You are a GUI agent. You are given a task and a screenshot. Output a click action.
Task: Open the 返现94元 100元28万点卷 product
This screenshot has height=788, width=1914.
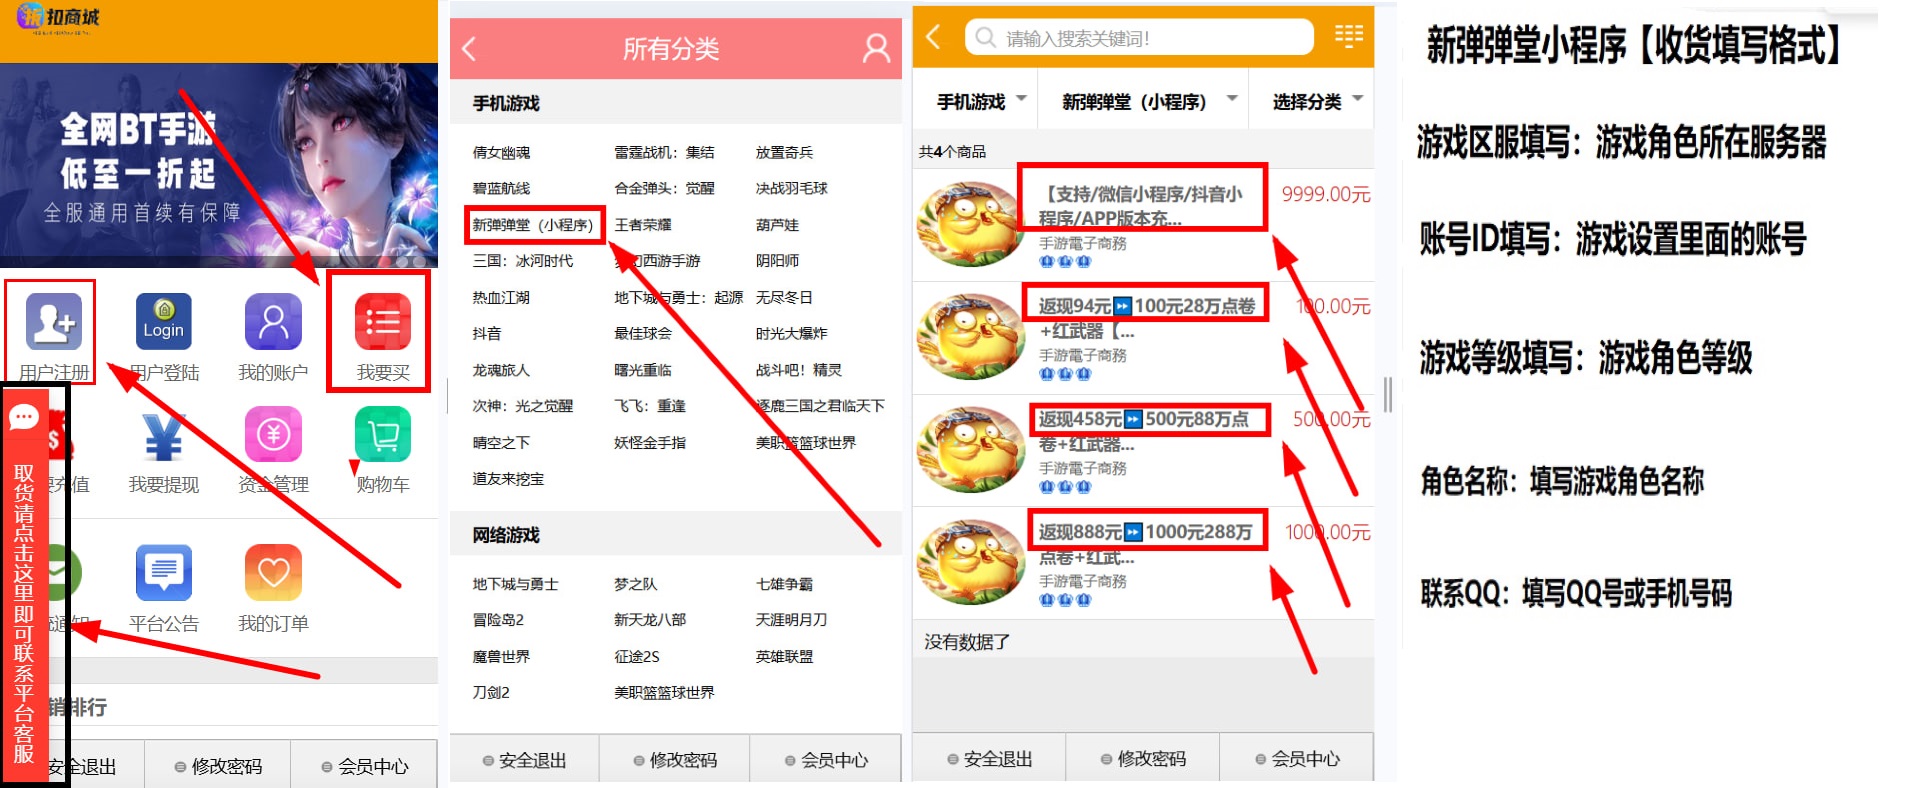[1146, 306]
